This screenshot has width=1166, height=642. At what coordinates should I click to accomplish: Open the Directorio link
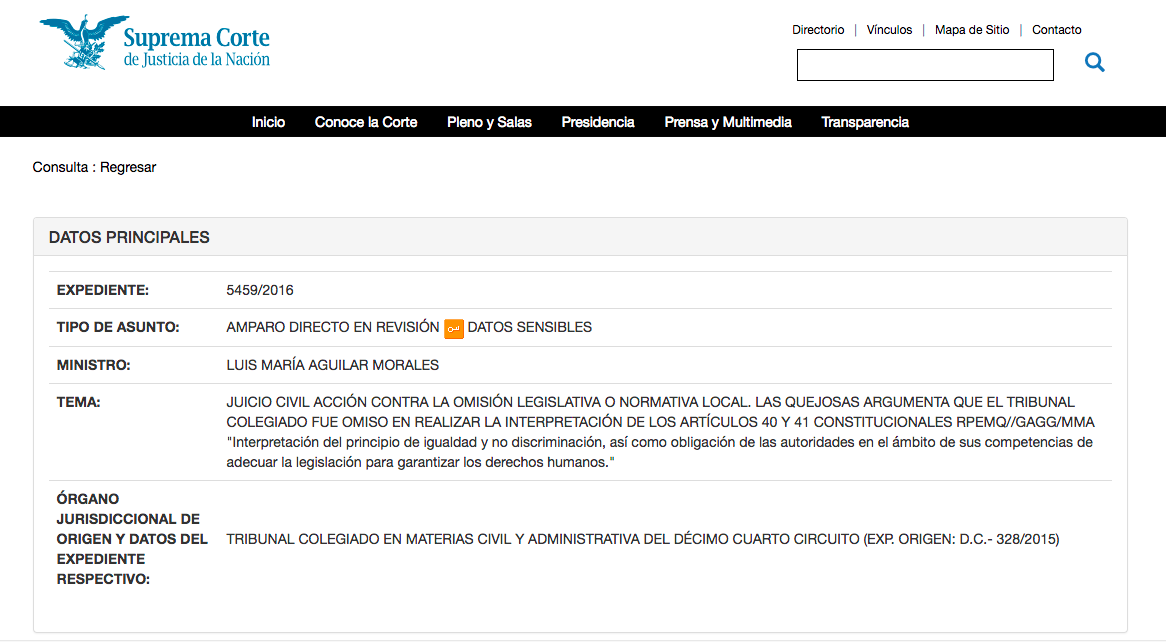[818, 30]
